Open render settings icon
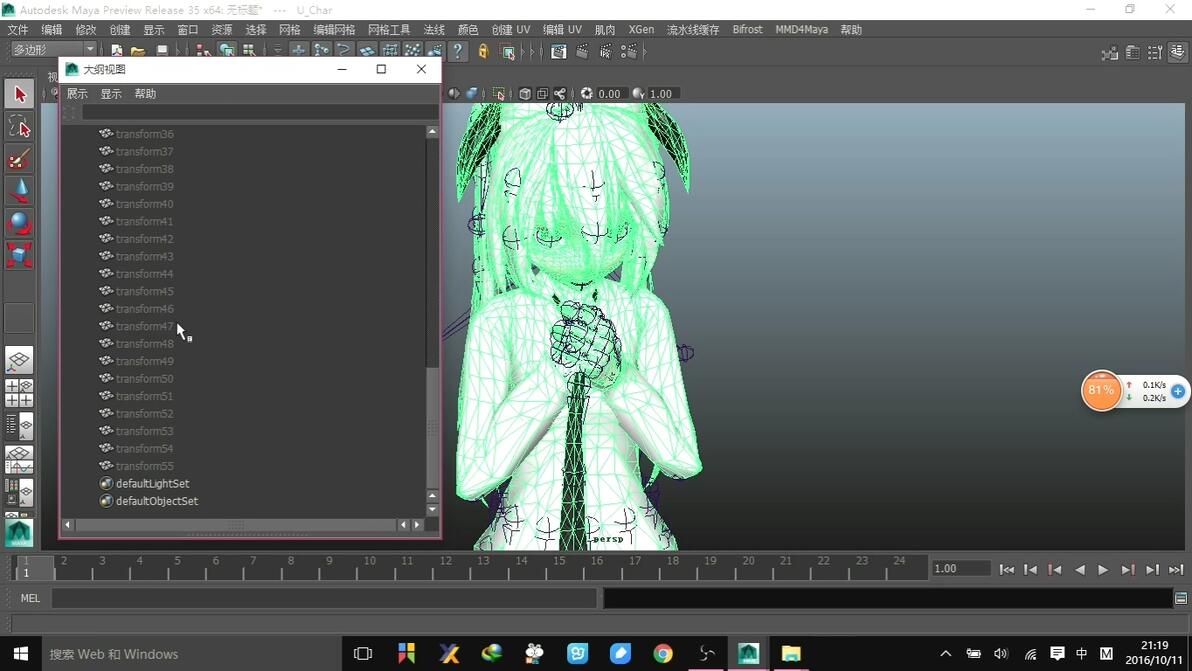Image resolution: width=1192 pixels, height=671 pixels. [x=629, y=51]
